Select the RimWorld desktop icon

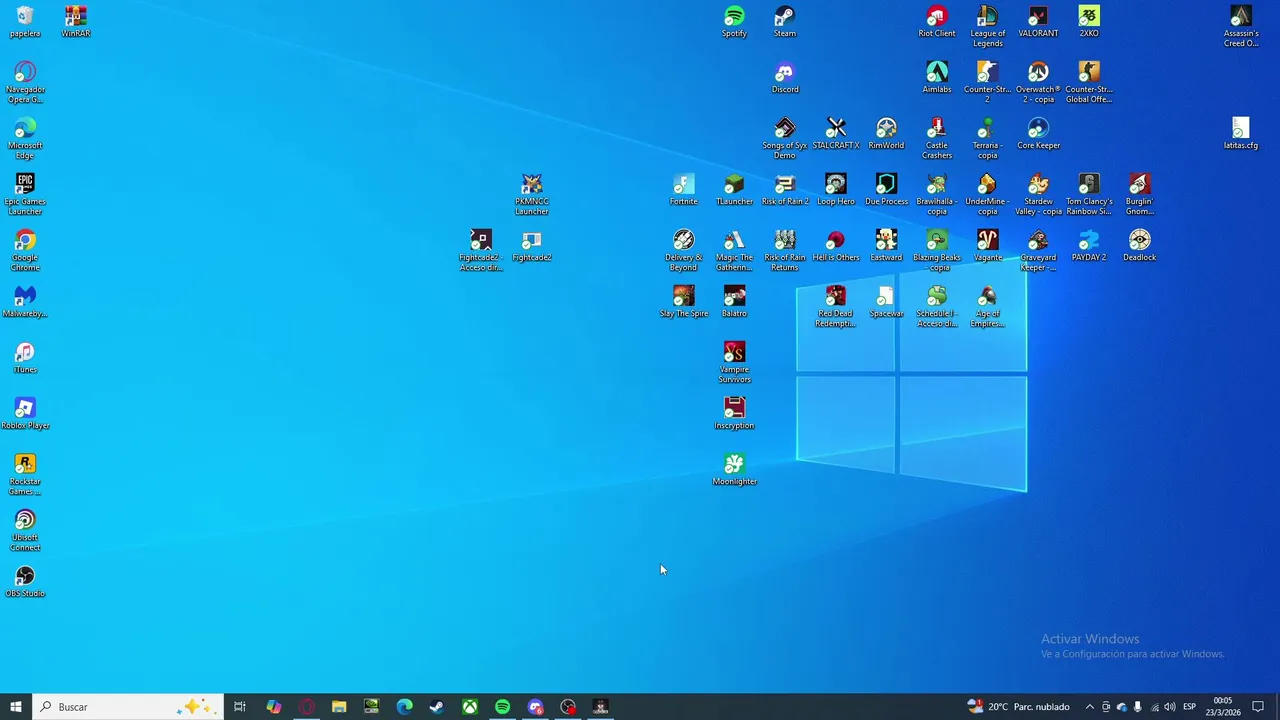tap(886, 134)
